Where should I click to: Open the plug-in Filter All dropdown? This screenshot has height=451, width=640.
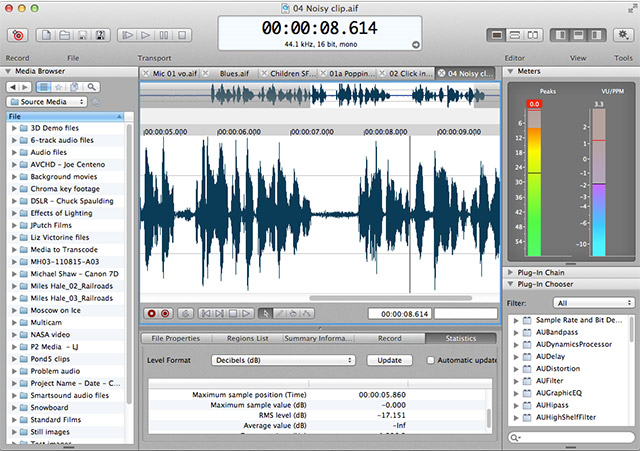click(x=594, y=303)
